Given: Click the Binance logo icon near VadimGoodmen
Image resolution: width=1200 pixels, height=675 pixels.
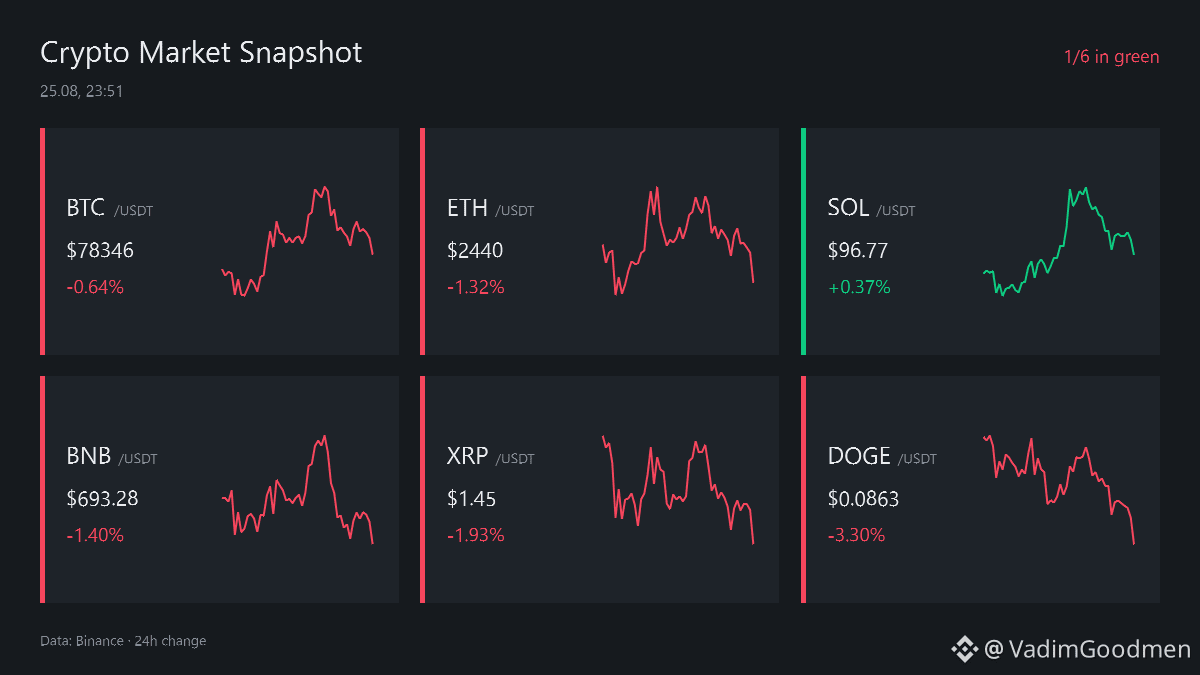Looking at the screenshot, I should [x=964, y=650].
